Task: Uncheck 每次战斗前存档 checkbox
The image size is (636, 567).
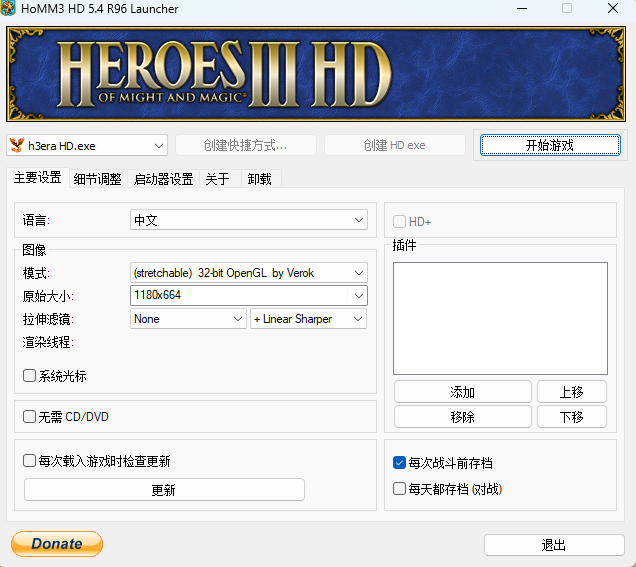Action: [400, 463]
